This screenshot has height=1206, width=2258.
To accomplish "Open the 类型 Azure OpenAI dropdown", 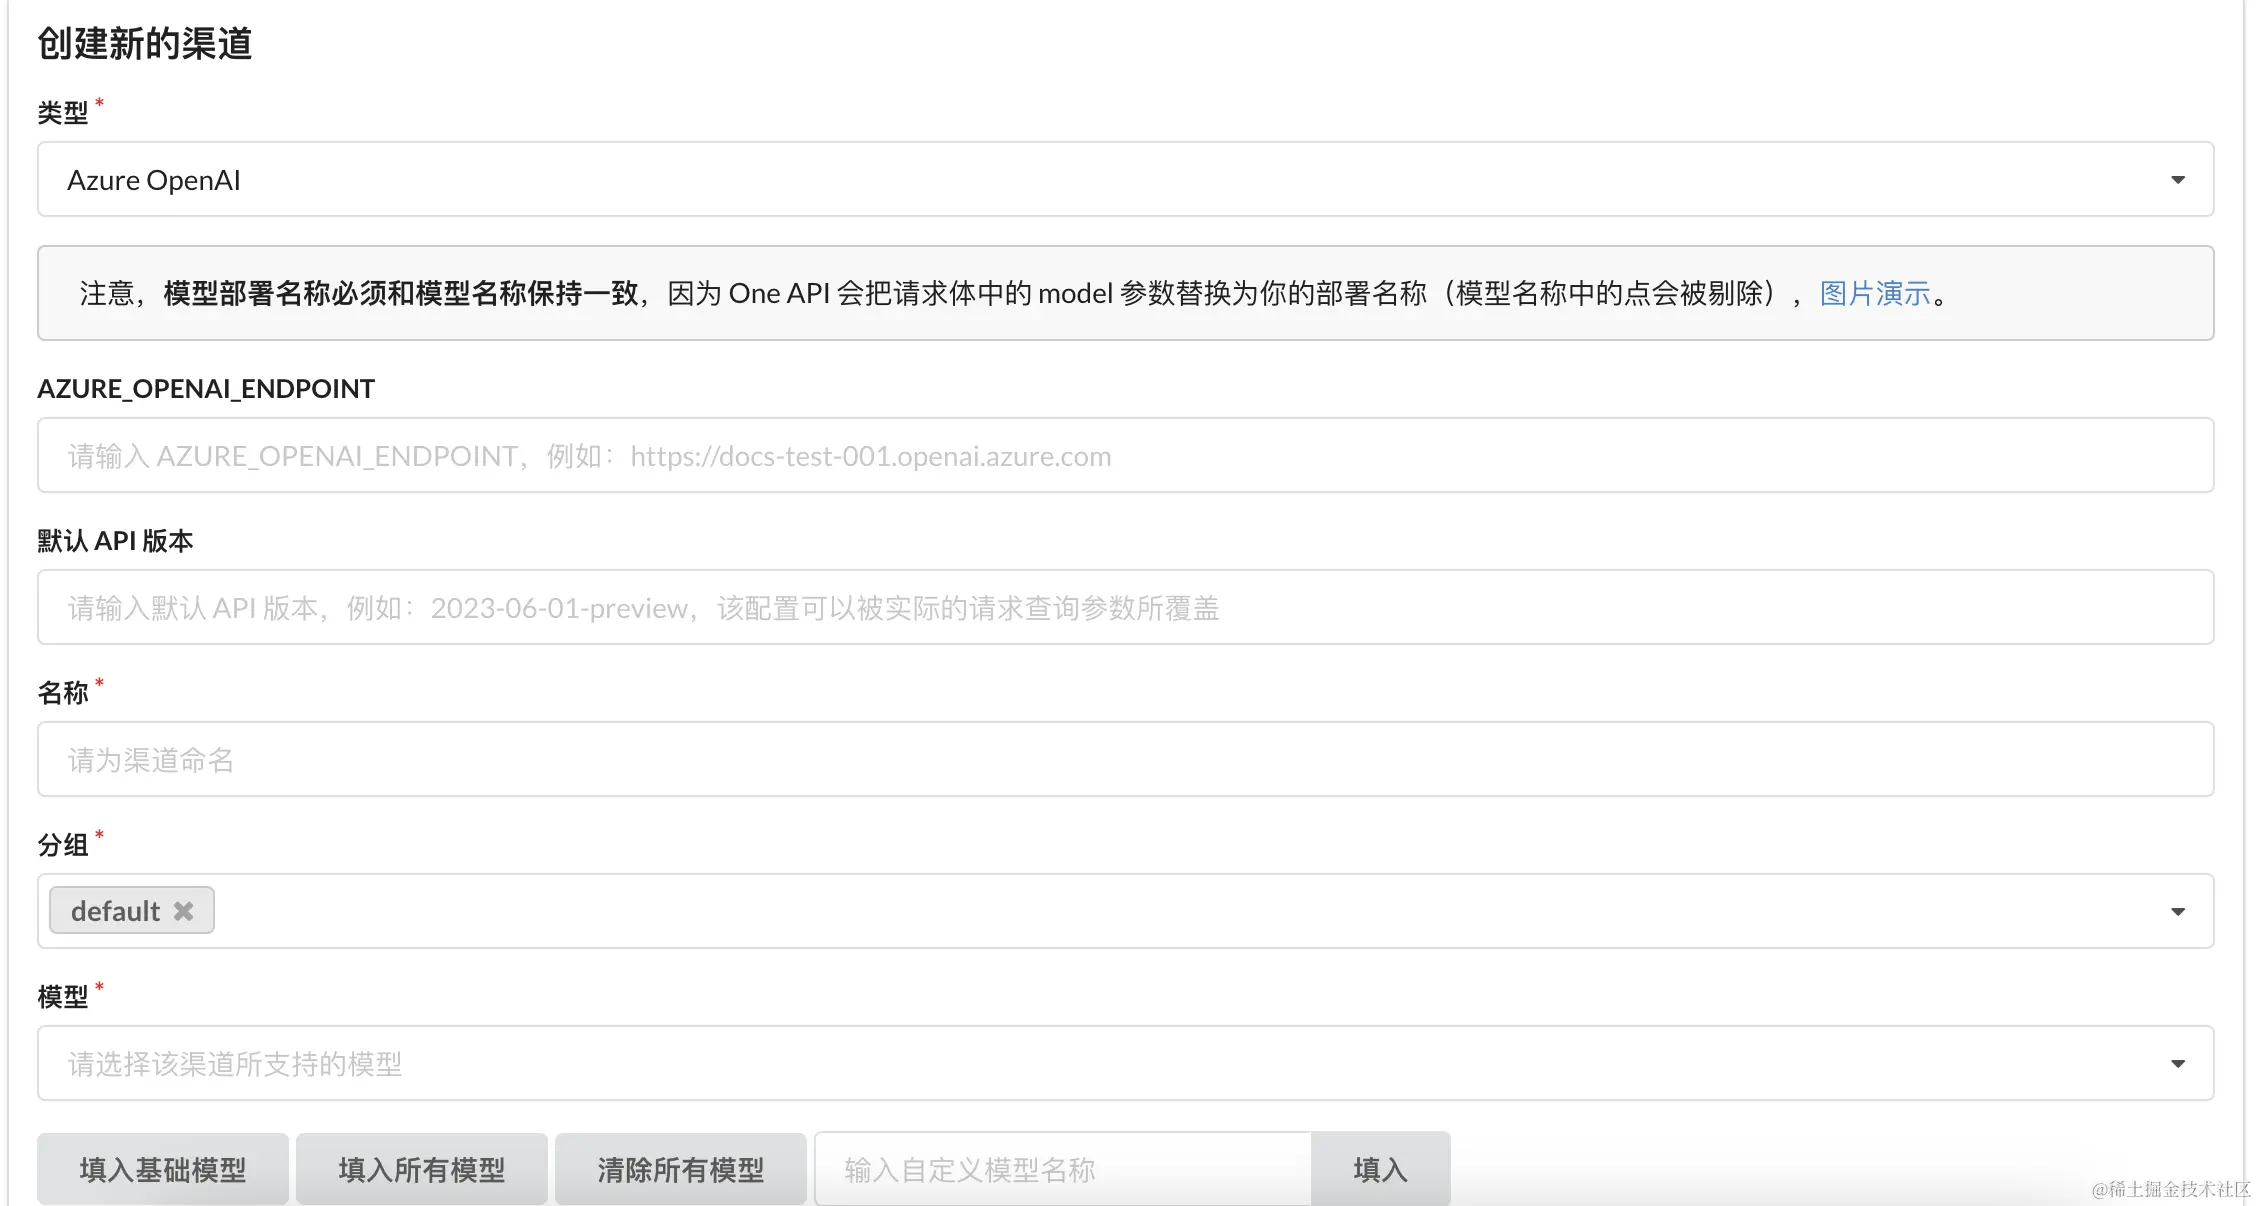I will 1100,180.
